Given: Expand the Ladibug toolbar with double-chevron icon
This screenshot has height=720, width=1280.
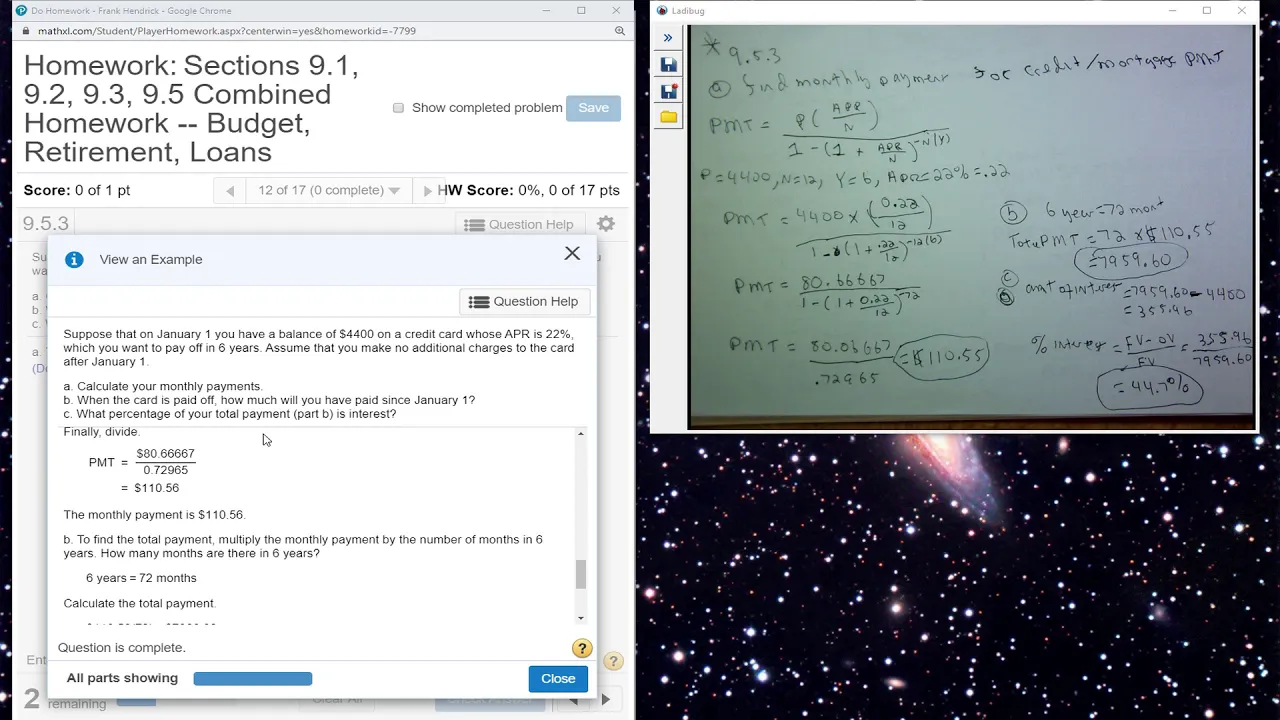Looking at the screenshot, I should click(668, 38).
